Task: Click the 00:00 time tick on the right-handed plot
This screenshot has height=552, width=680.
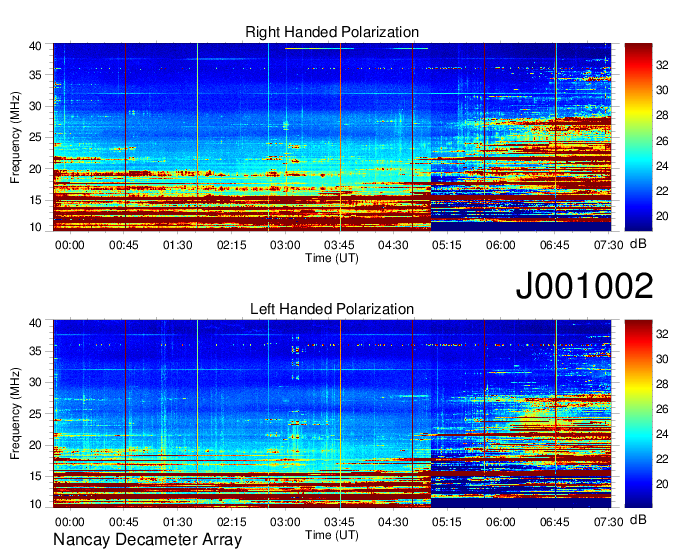Action: 69,245
